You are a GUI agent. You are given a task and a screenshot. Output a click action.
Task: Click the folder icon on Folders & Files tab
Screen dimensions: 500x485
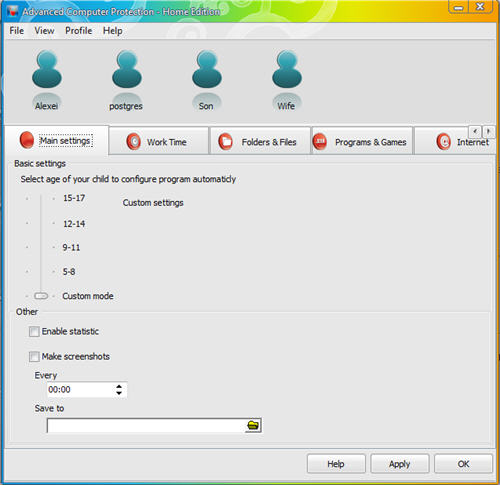[x=225, y=142]
